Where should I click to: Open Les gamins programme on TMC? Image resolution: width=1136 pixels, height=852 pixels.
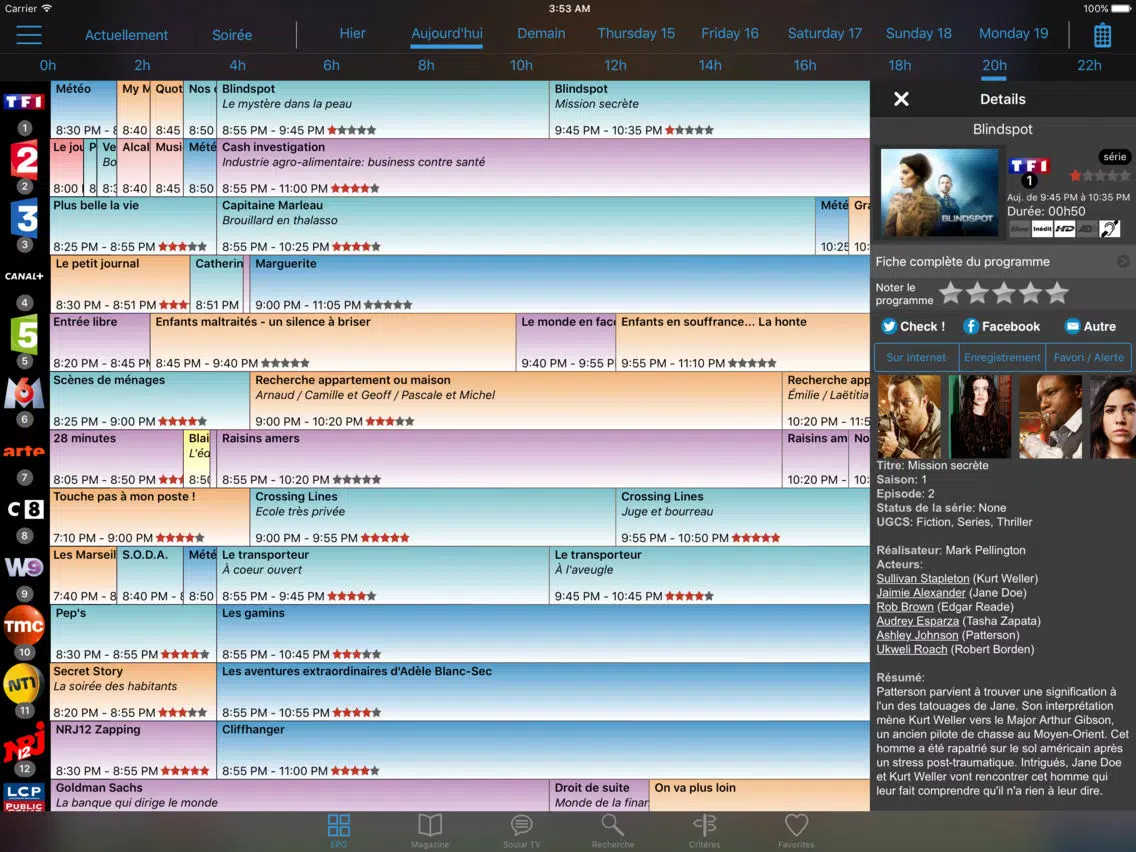(543, 633)
